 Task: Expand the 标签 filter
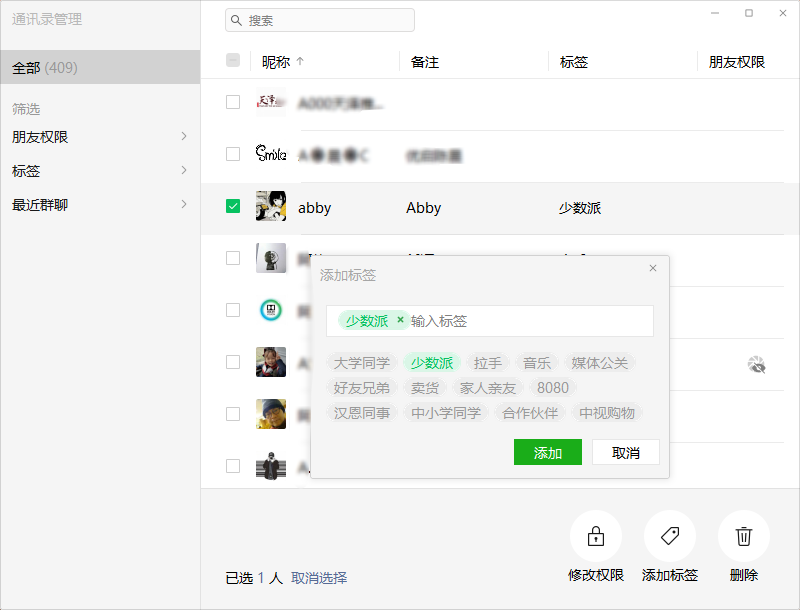(x=100, y=171)
